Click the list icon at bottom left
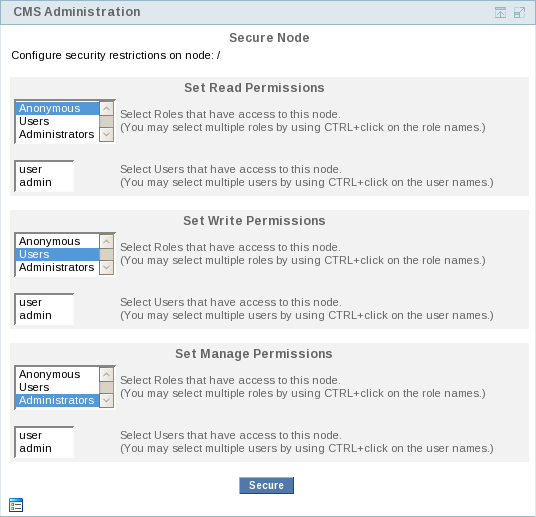This screenshot has width=536, height=517. pos(16,505)
